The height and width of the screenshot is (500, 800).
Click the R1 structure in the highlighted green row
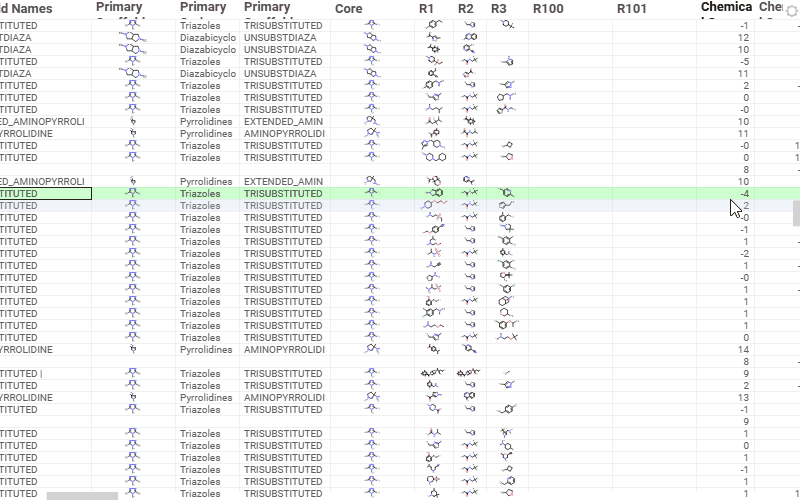[434, 193]
